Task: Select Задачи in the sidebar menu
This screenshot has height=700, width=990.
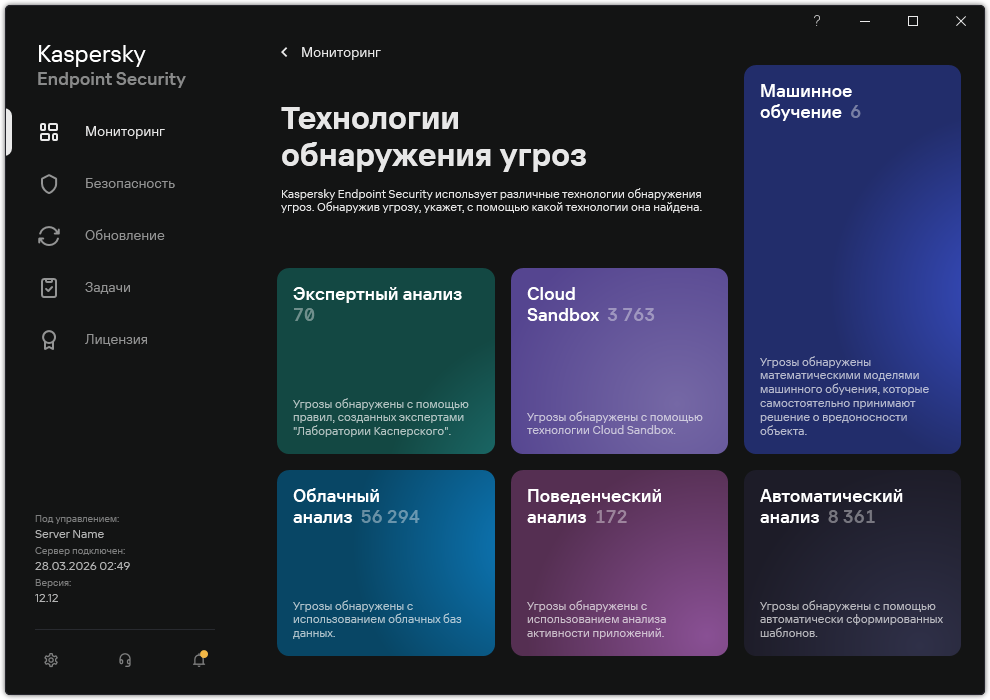Action: point(108,287)
